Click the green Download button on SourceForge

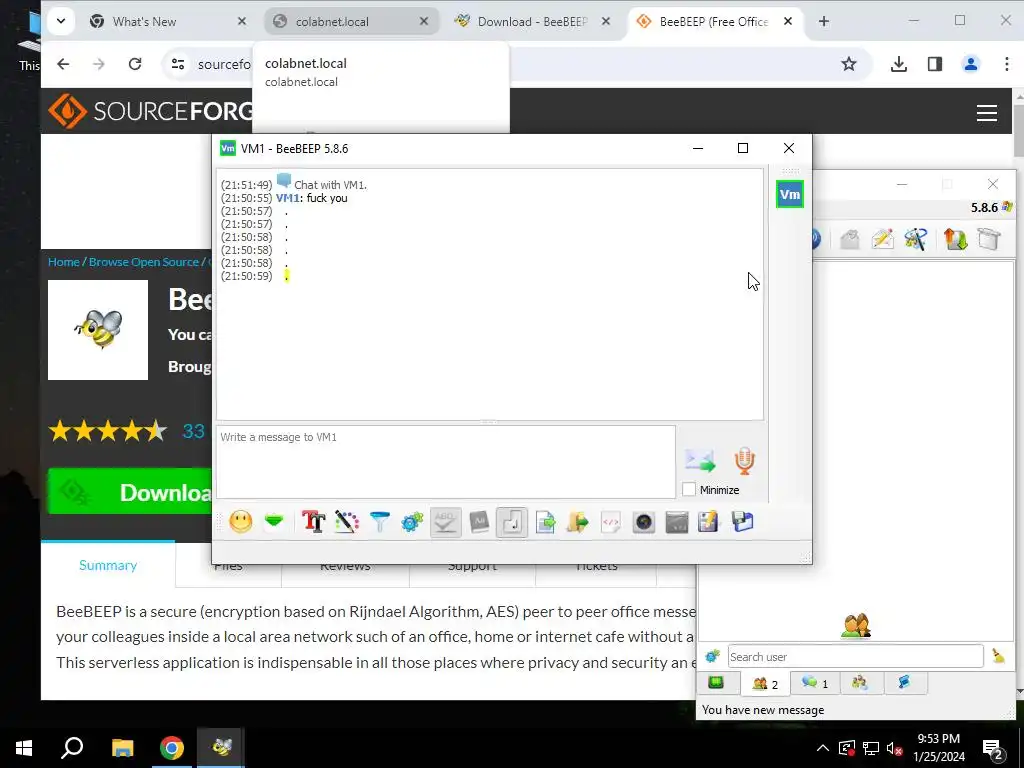pos(130,492)
